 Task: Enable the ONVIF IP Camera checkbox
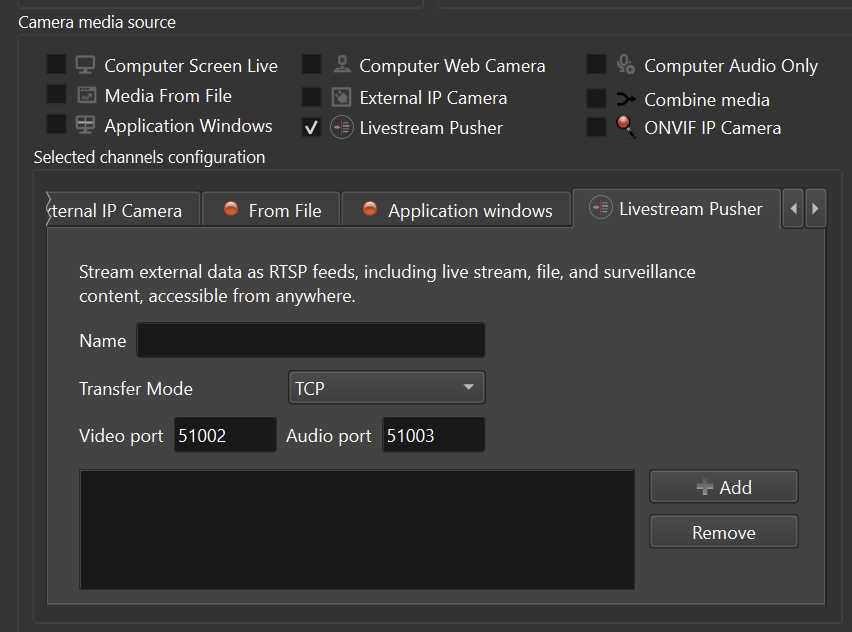point(596,127)
